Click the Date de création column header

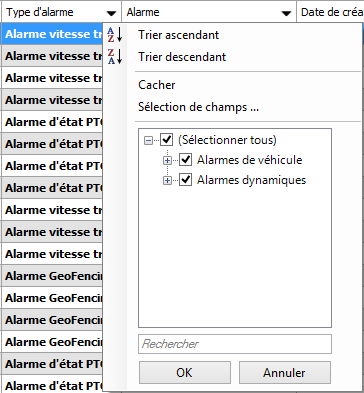330,12
